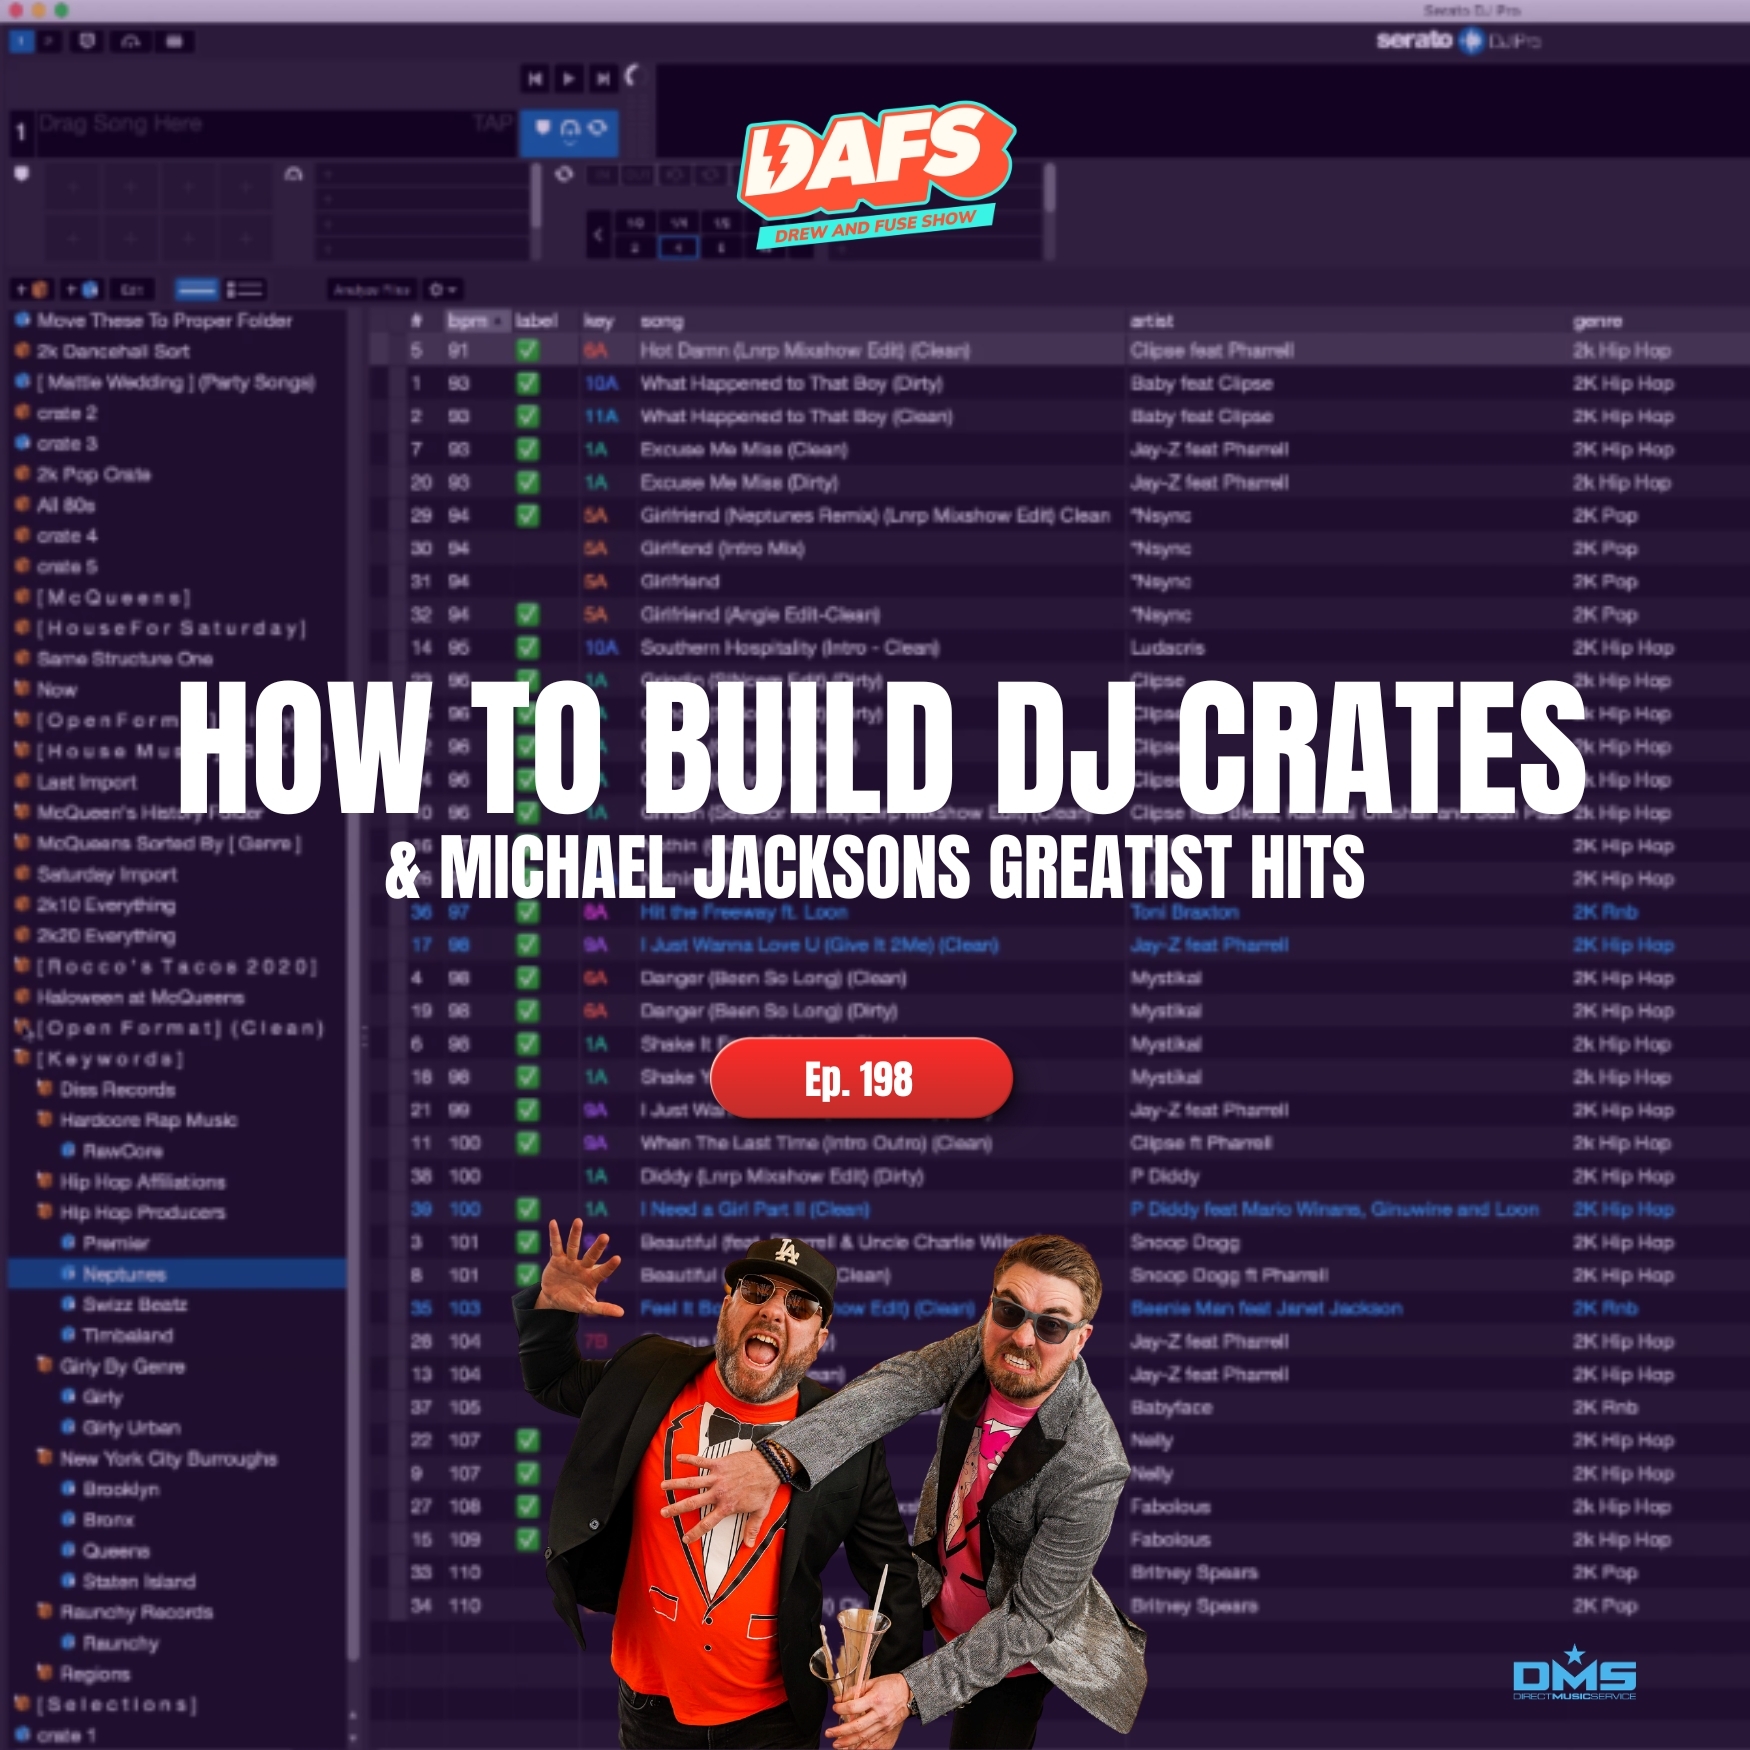Collapse the Hip Hop Producers subfolder
The image size is (1750, 1750).
[45, 1212]
